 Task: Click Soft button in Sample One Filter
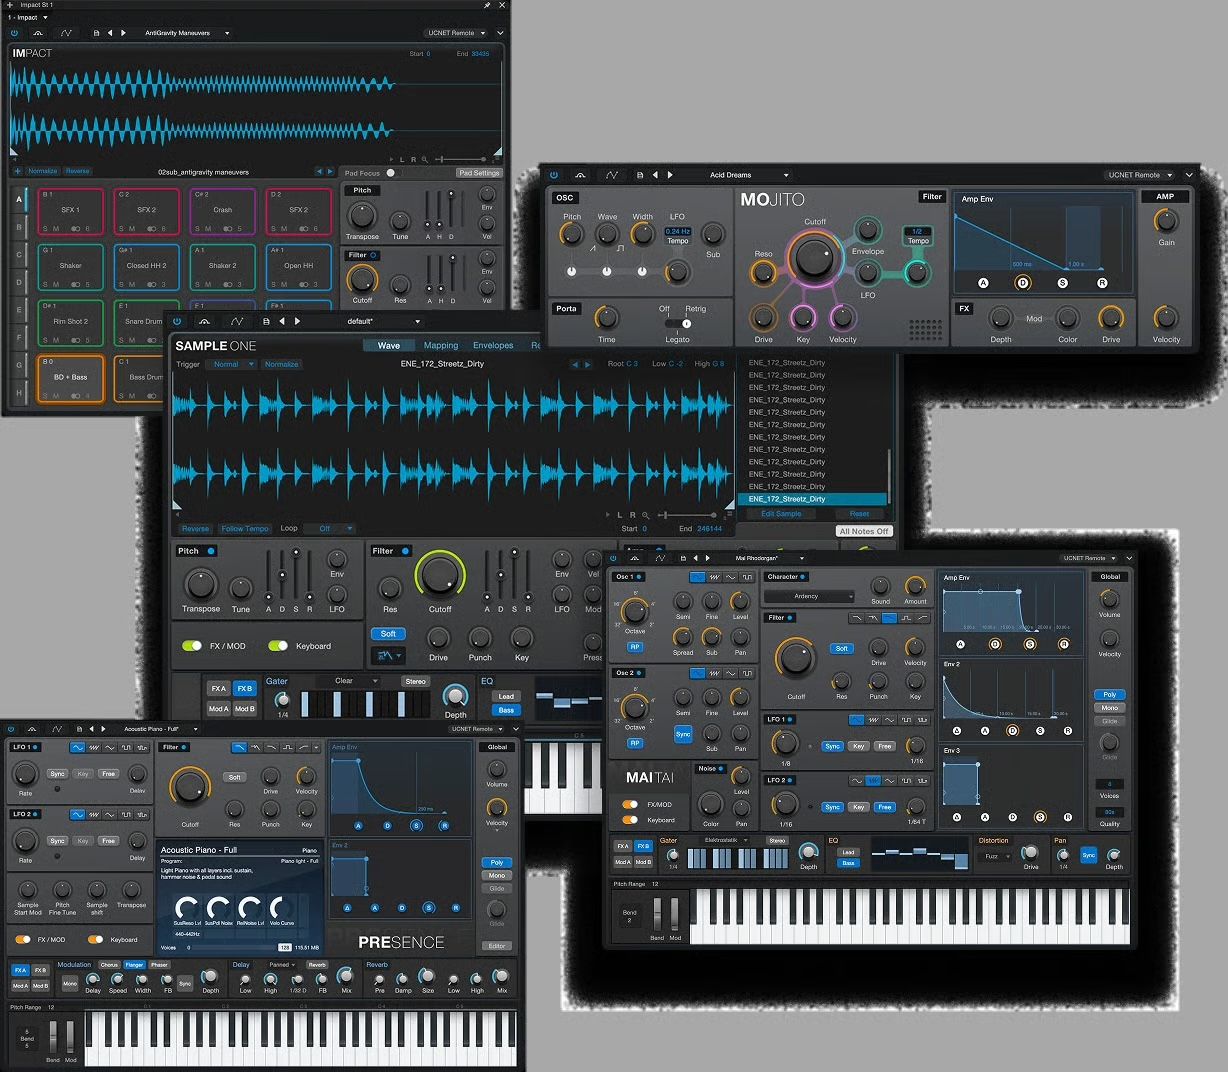(x=389, y=633)
